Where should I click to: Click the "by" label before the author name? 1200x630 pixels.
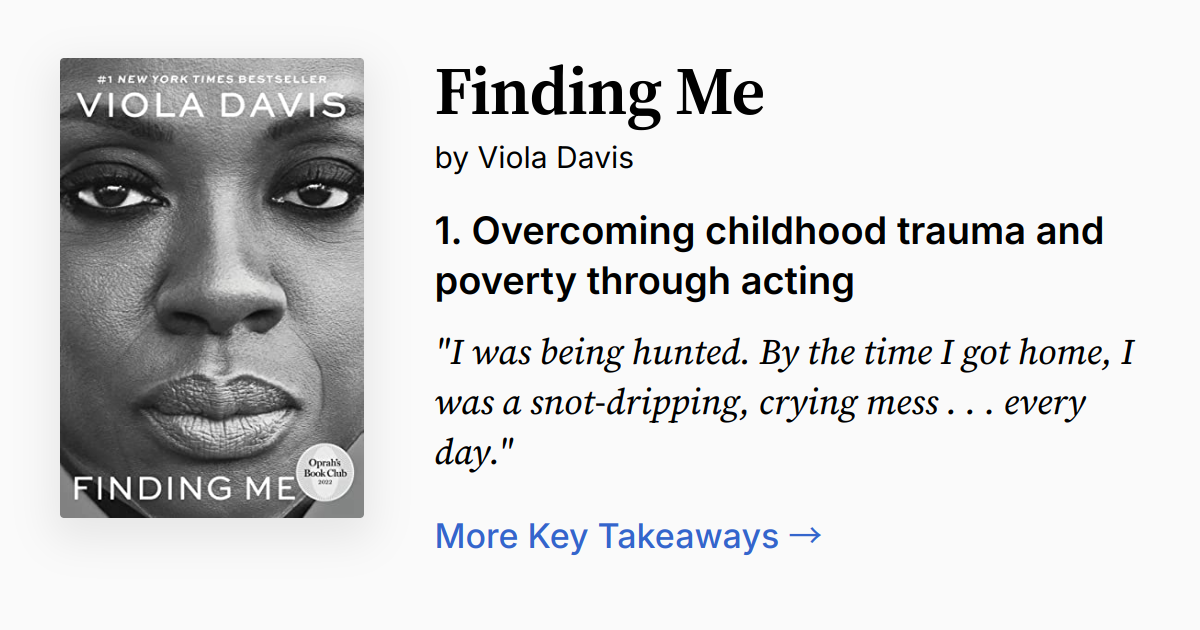point(449,157)
